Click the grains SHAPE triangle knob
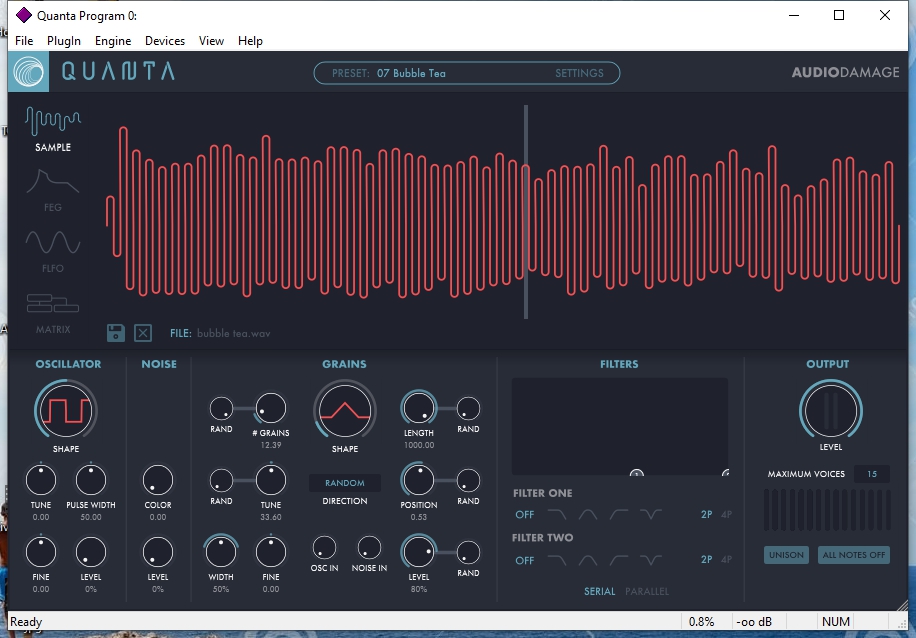Viewport: 916px width, 638px height. pyautogui.click(x=345, y=411)
